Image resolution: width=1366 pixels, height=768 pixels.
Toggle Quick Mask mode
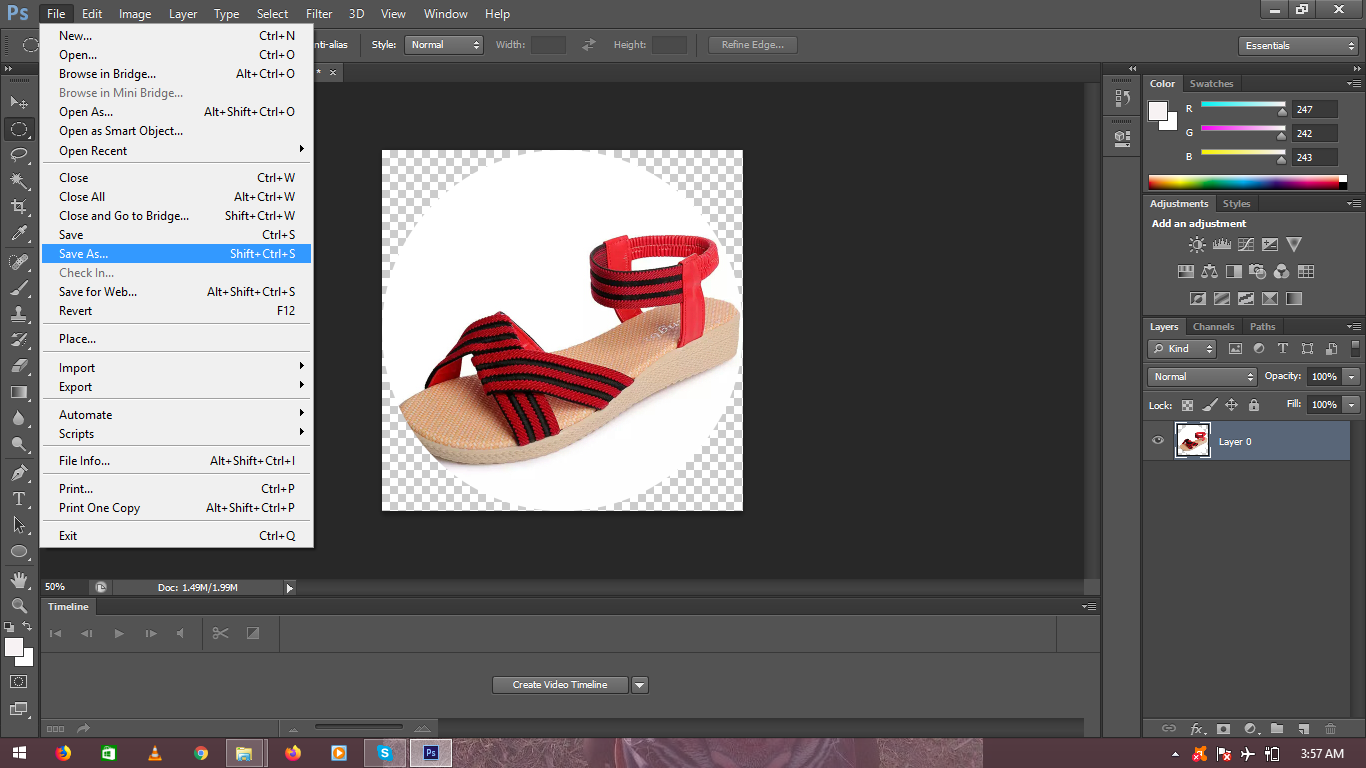click(19, 681)
